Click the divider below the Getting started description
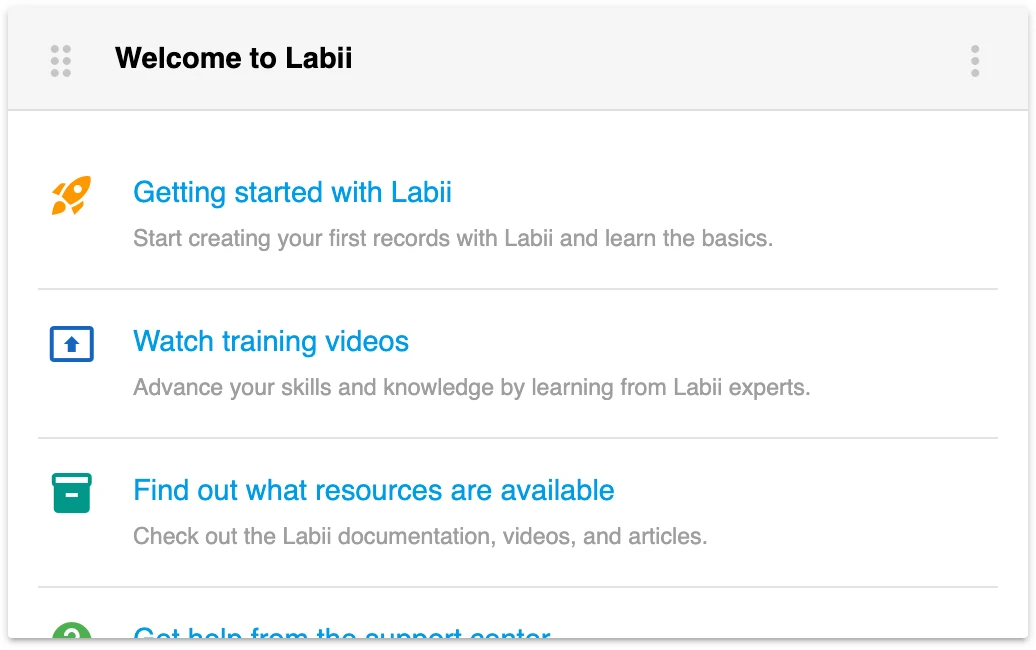The width and height of the screenshot is (1036, 650). (518, 289)
